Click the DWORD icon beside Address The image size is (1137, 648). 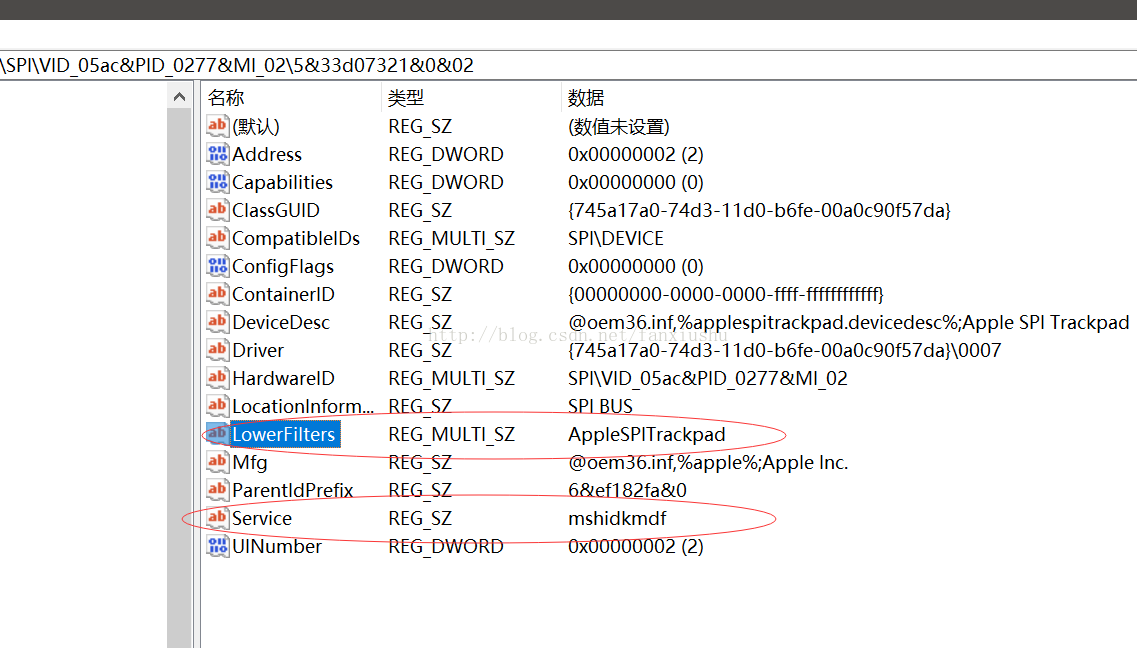pos(218,154)
